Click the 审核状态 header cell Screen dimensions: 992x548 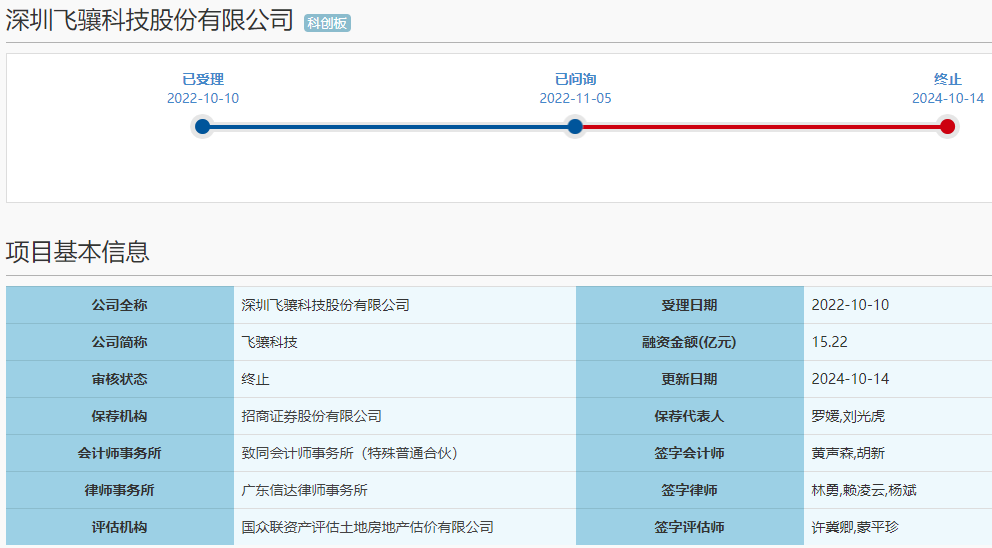(x=120, y=379)
